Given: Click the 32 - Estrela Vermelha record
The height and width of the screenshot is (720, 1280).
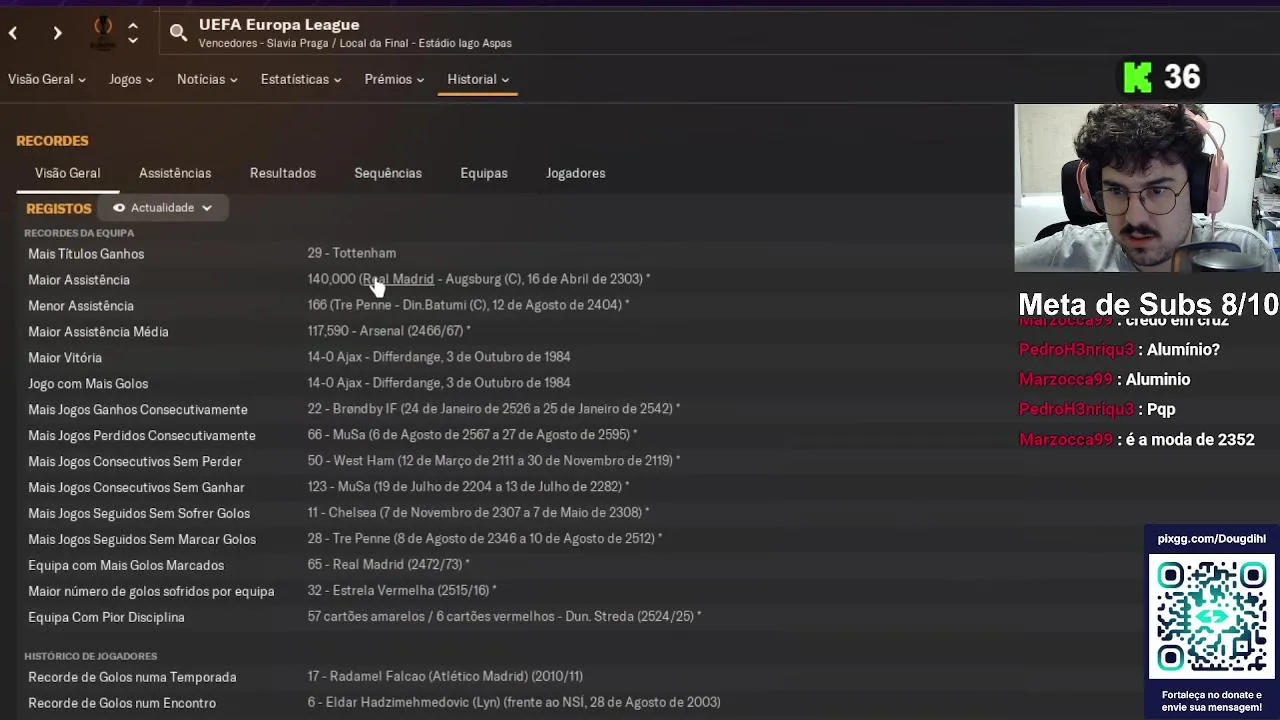Looking at the screenshot, I should click(402, 591).
